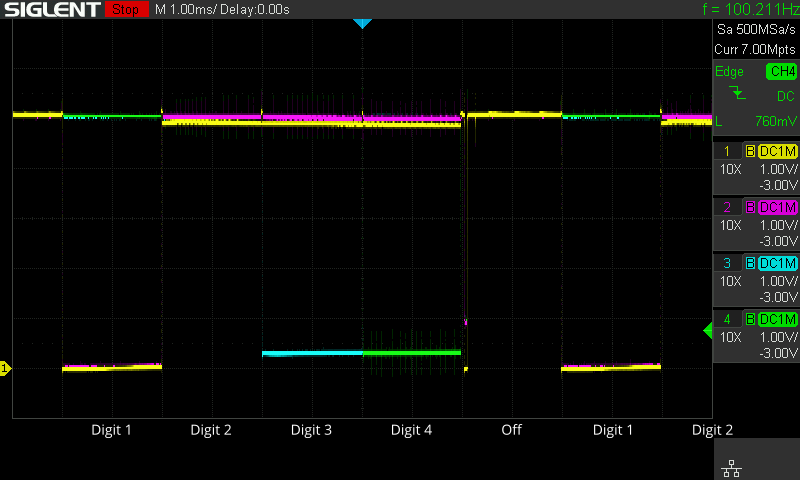Click the yellow channel 1 ground marker
The width and height of the screenshot is (800, 480).
point(5,368)
